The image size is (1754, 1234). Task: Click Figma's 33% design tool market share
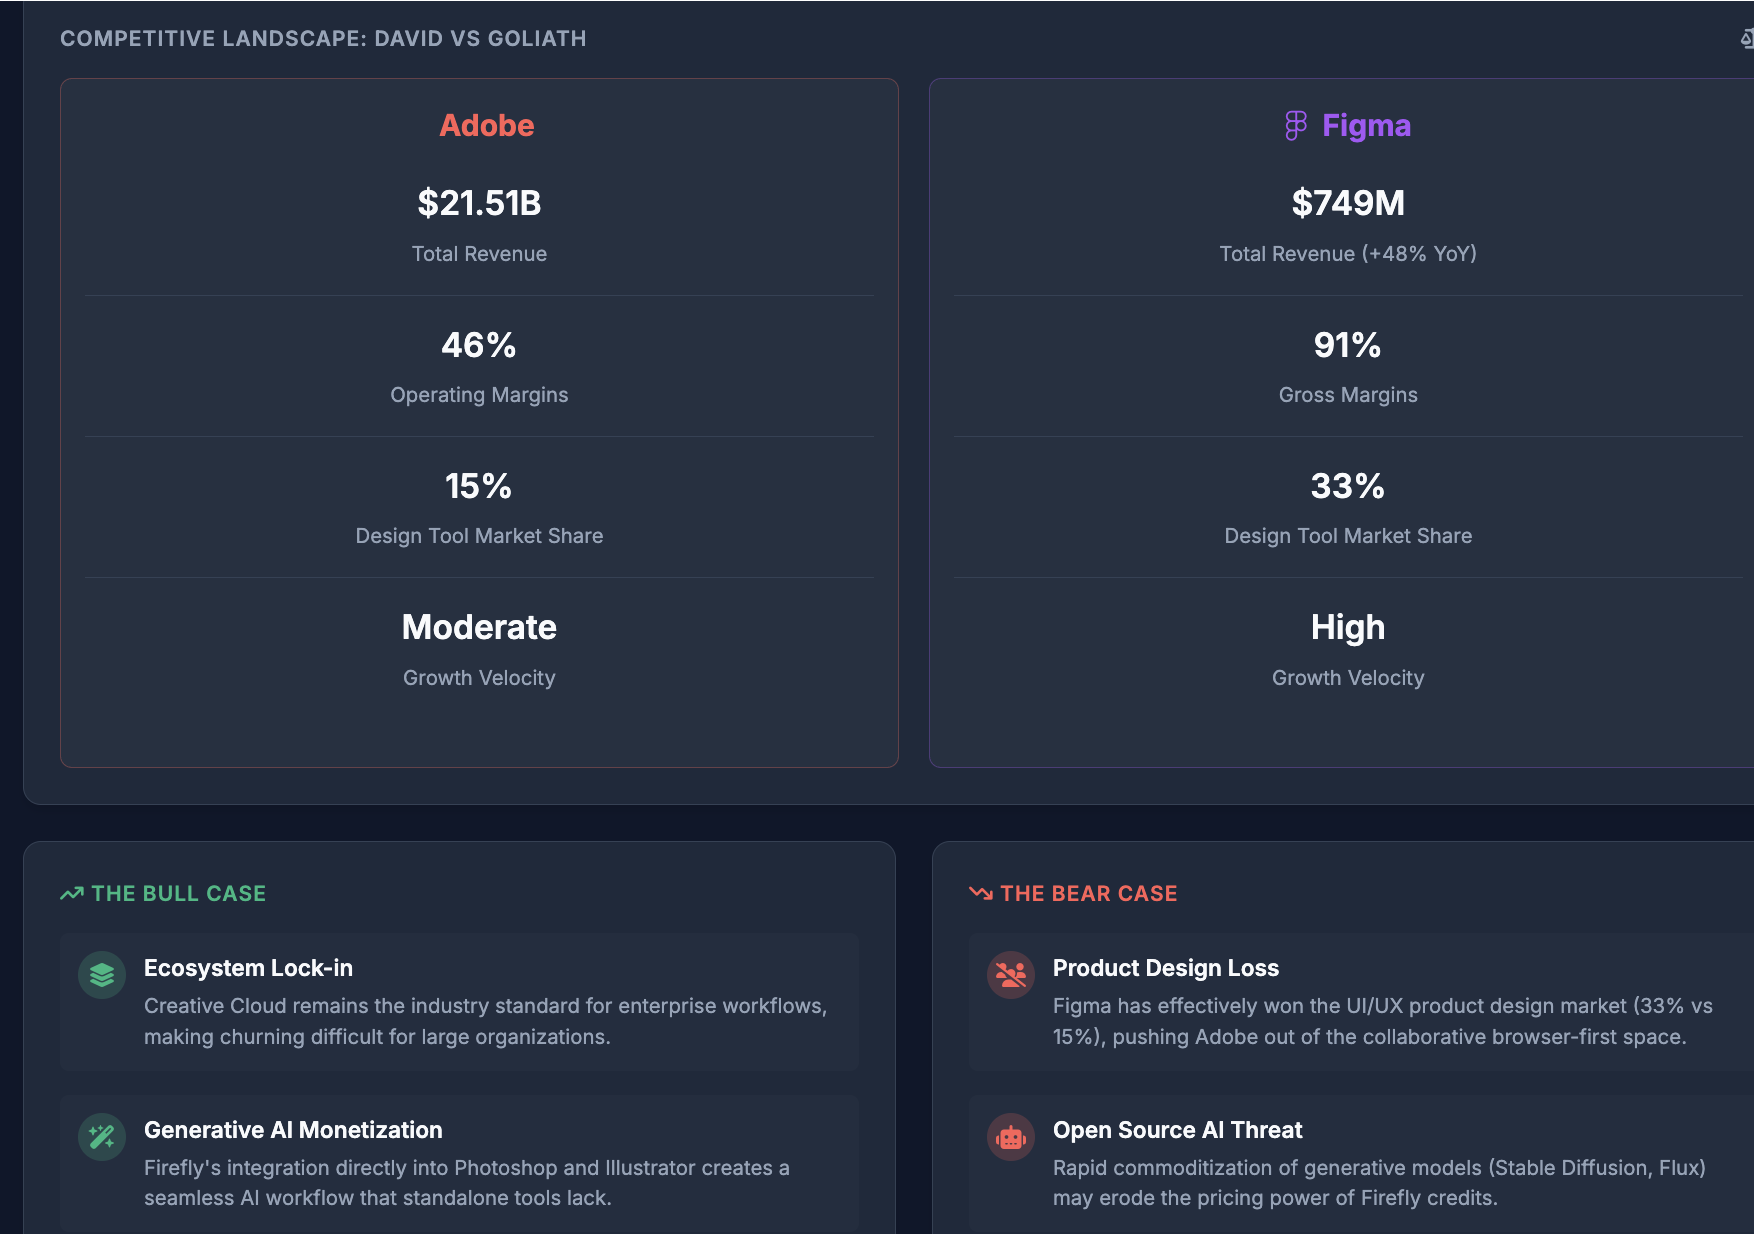point(1348,486)
